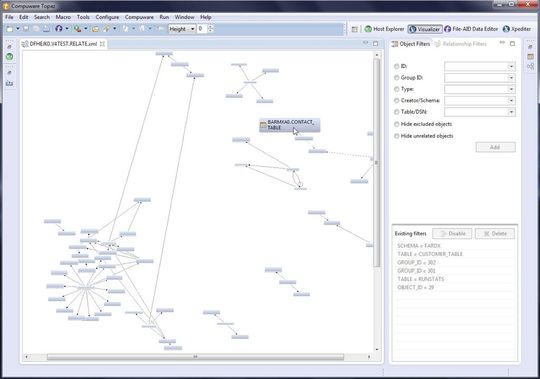Click the New file toolbar icon
This screenshot has width=540, height=379.
pyautogui.click(x=10, y=29)
